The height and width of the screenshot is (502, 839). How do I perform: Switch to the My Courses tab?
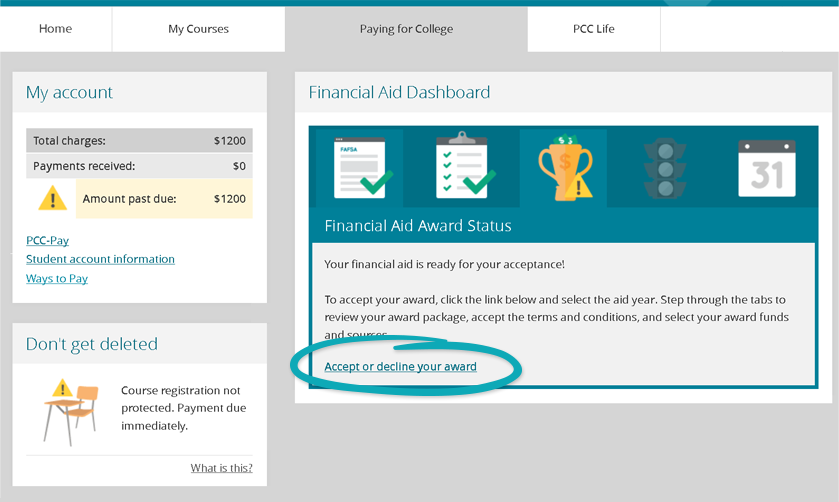tap(199, 29)
